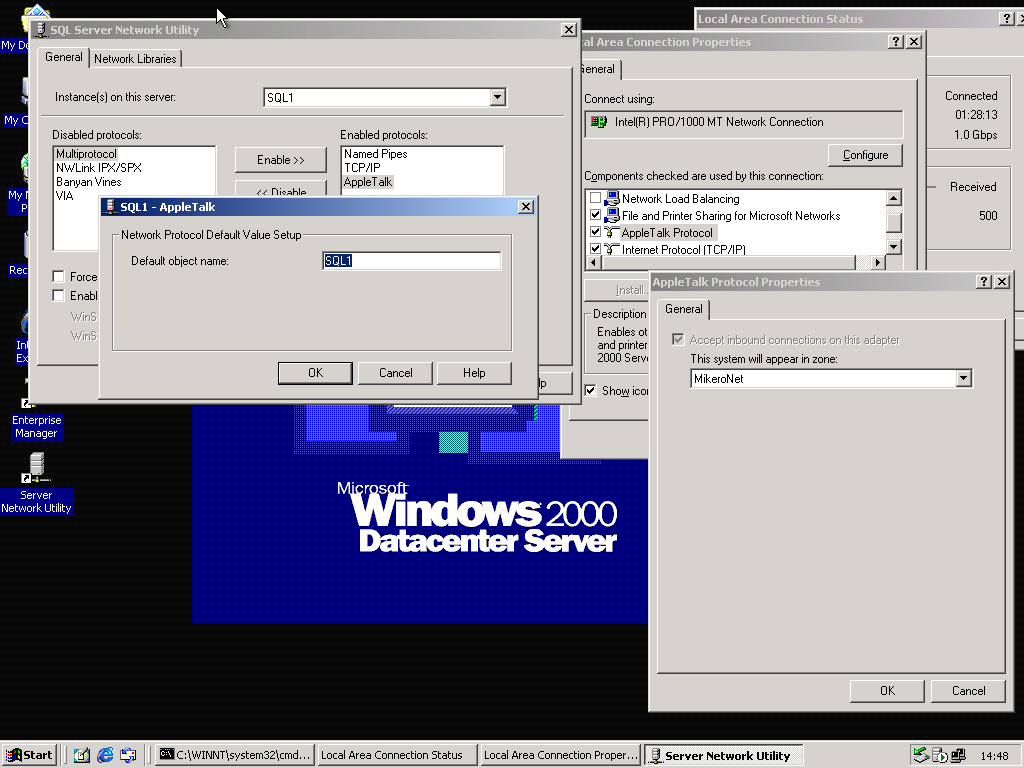Switch to cmd.exe taskbar button
The image size is (1024, 768).
click(x=235, y=755)
